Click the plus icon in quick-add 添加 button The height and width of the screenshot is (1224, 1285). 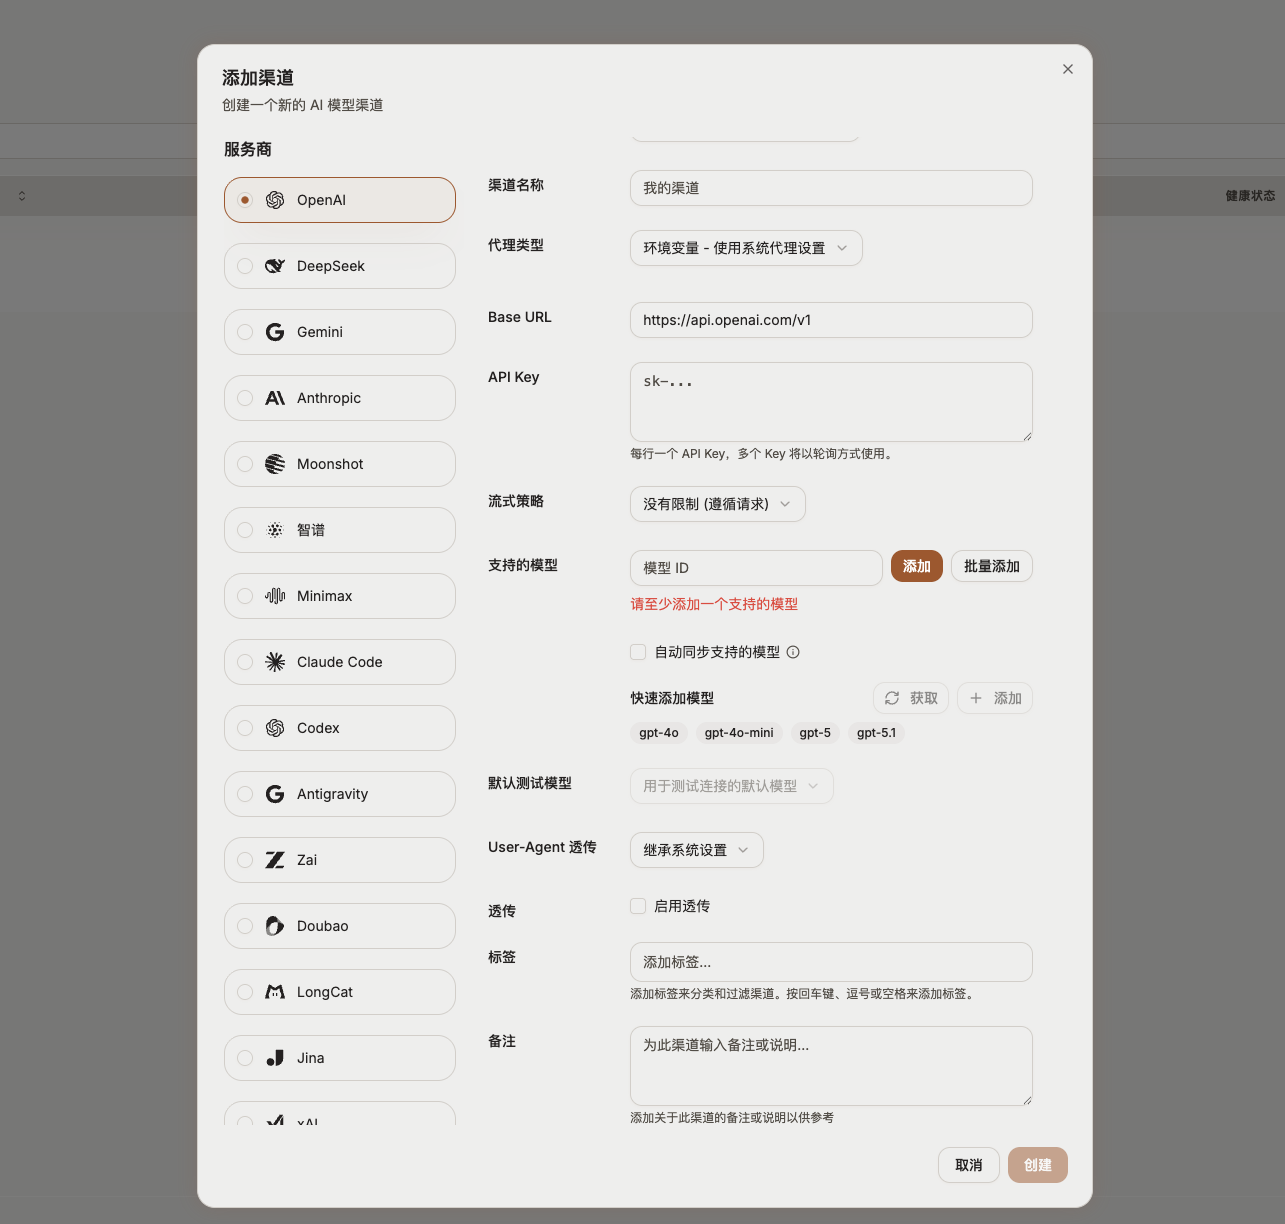coord(976,698)
